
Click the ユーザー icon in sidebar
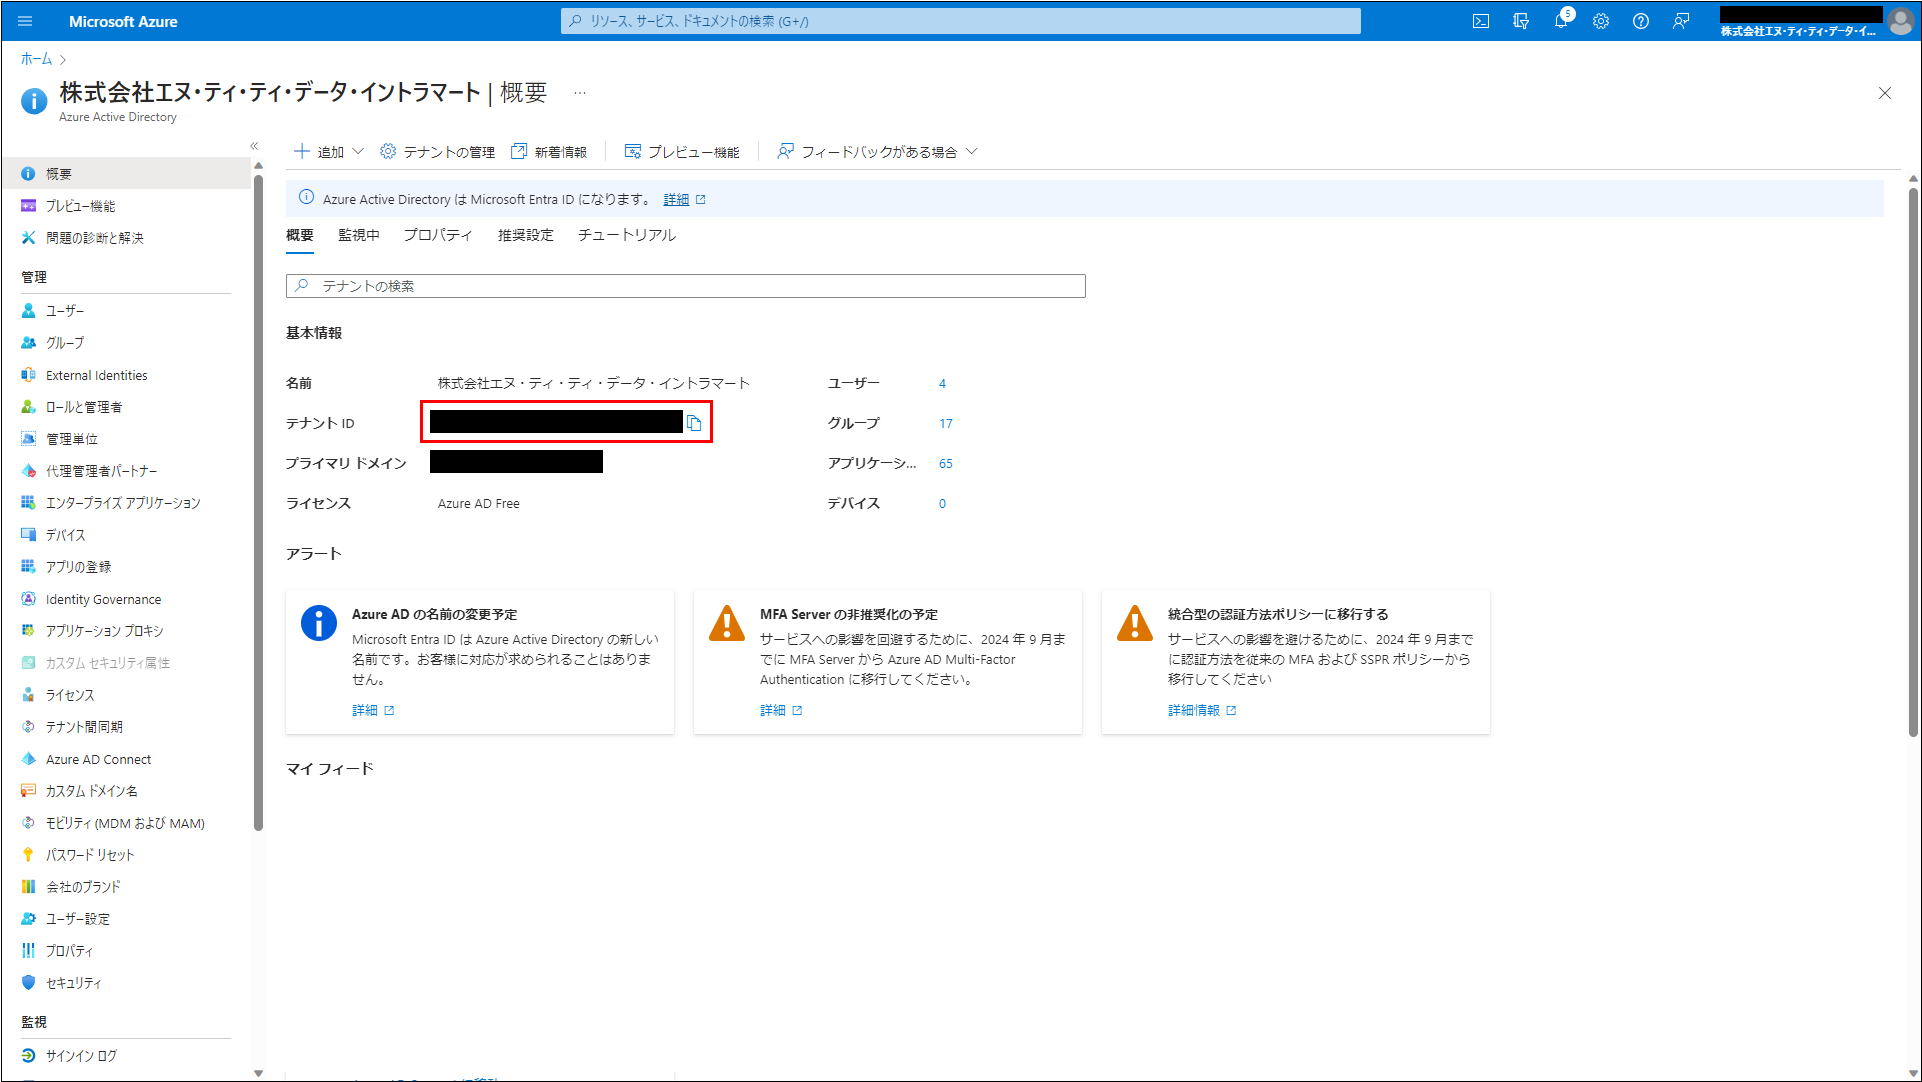tap(29, 310)
